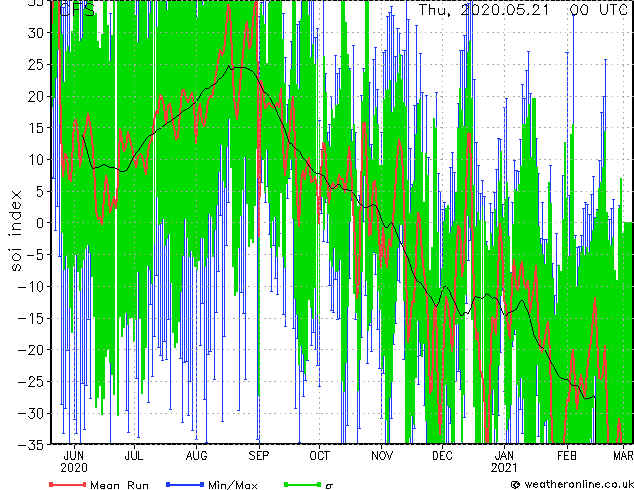Click the year '2020' below JUN

(x=74, y=468)
